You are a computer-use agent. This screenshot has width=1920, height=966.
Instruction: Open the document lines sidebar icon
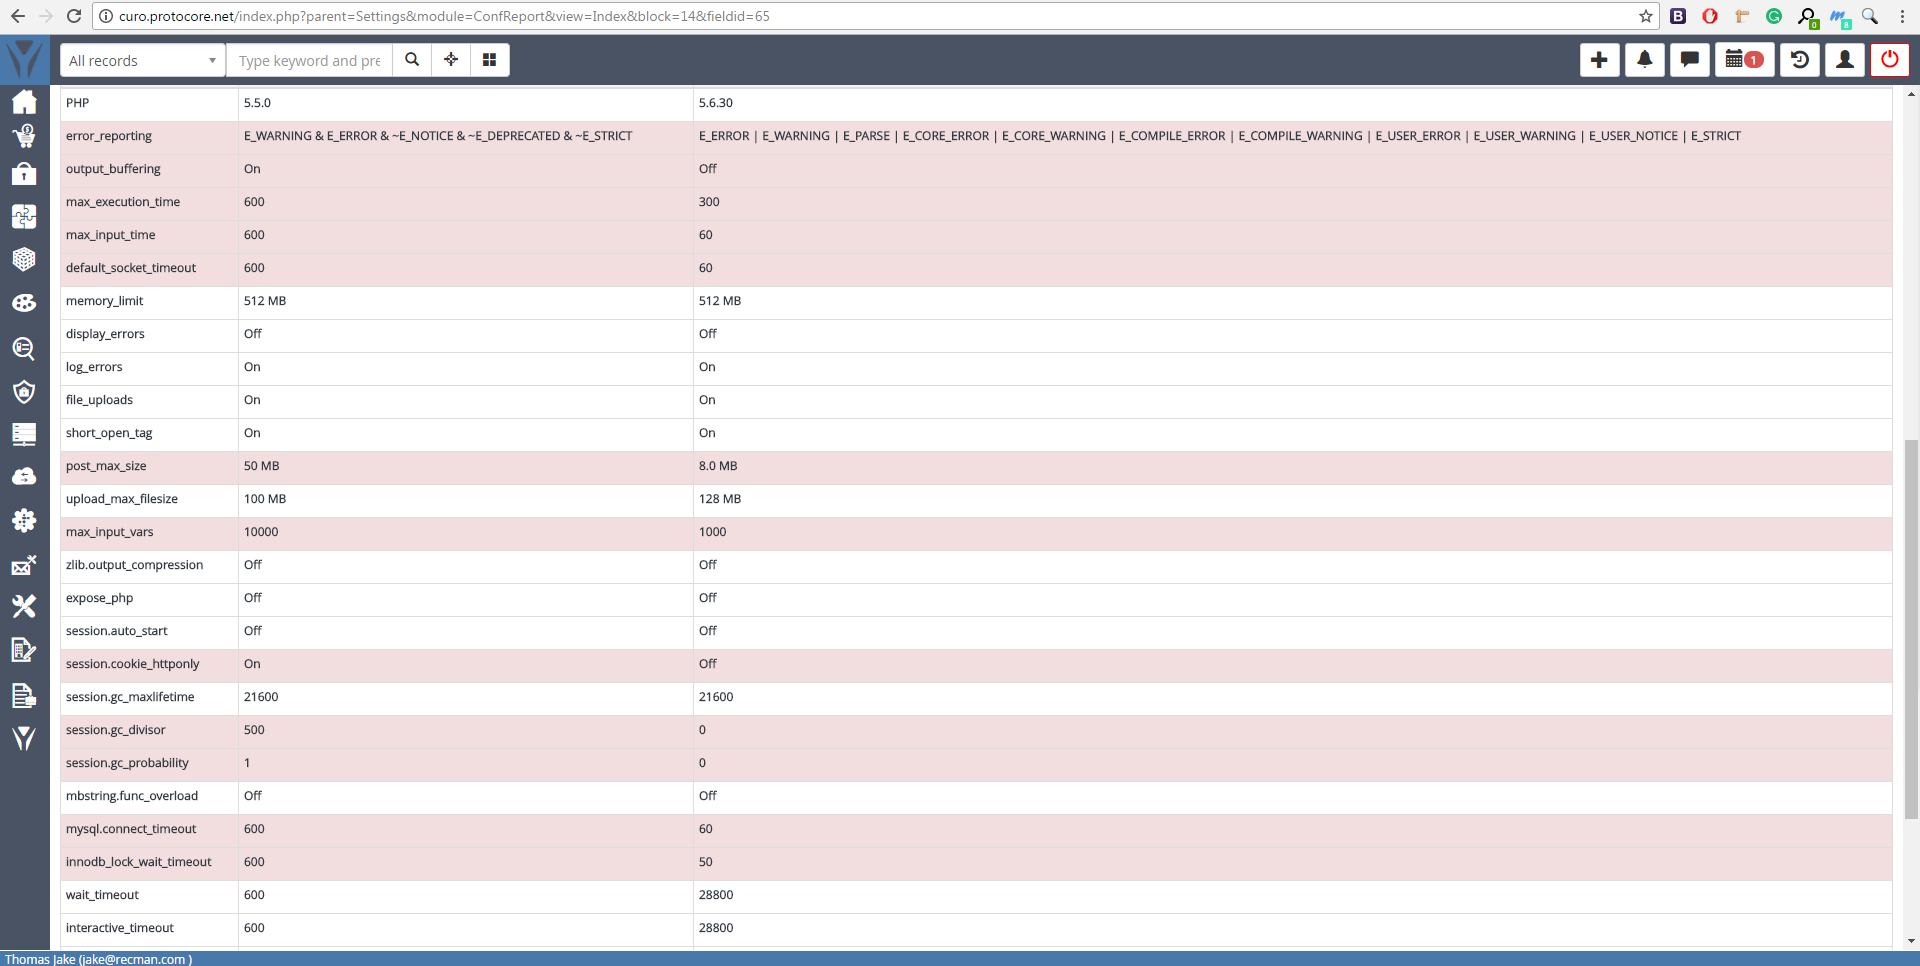(x=24, y=696)
